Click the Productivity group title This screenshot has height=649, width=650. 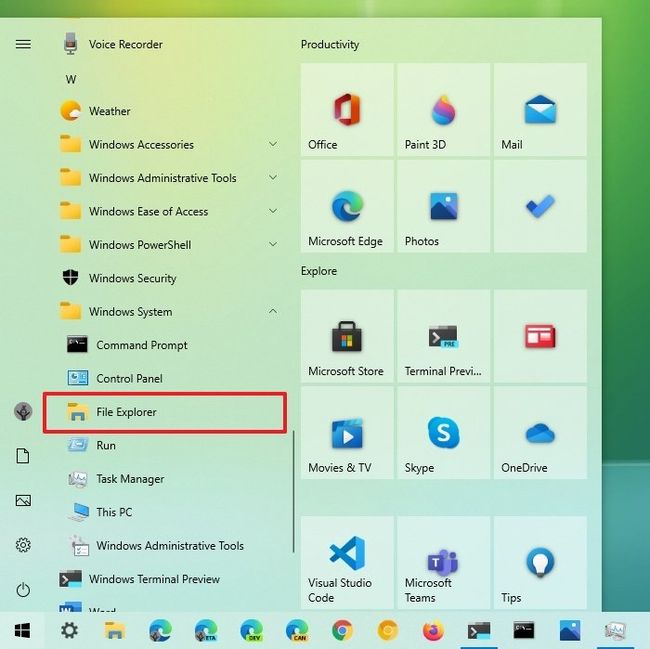tap(330, 44)
